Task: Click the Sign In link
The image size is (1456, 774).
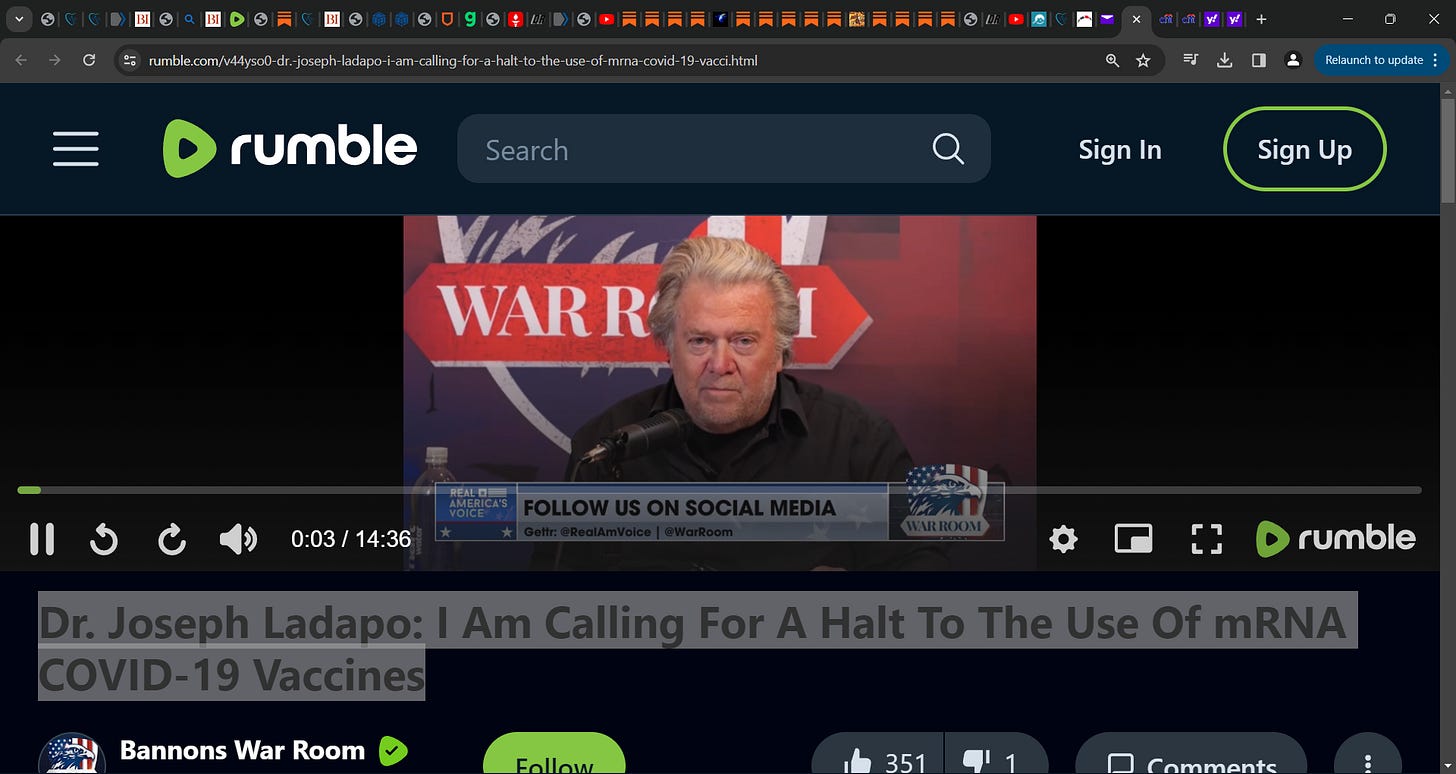Action: (1120, 150)
